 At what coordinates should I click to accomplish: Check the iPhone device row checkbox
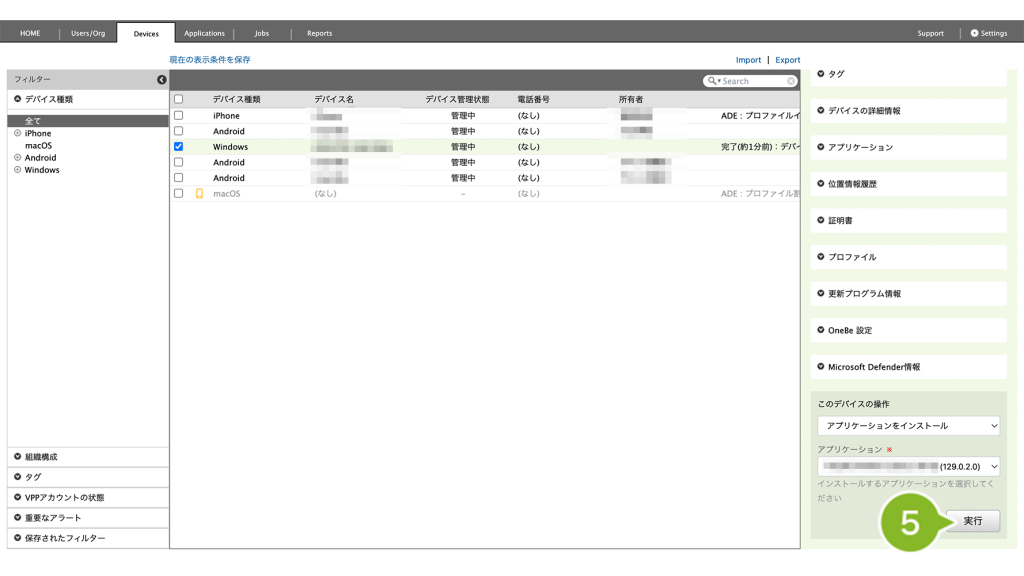tap(179, 116)
